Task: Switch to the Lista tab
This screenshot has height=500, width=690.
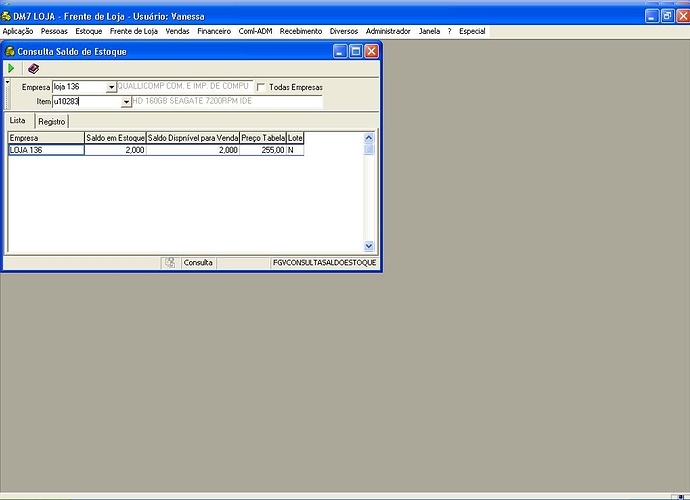Action: click(18, 121)
